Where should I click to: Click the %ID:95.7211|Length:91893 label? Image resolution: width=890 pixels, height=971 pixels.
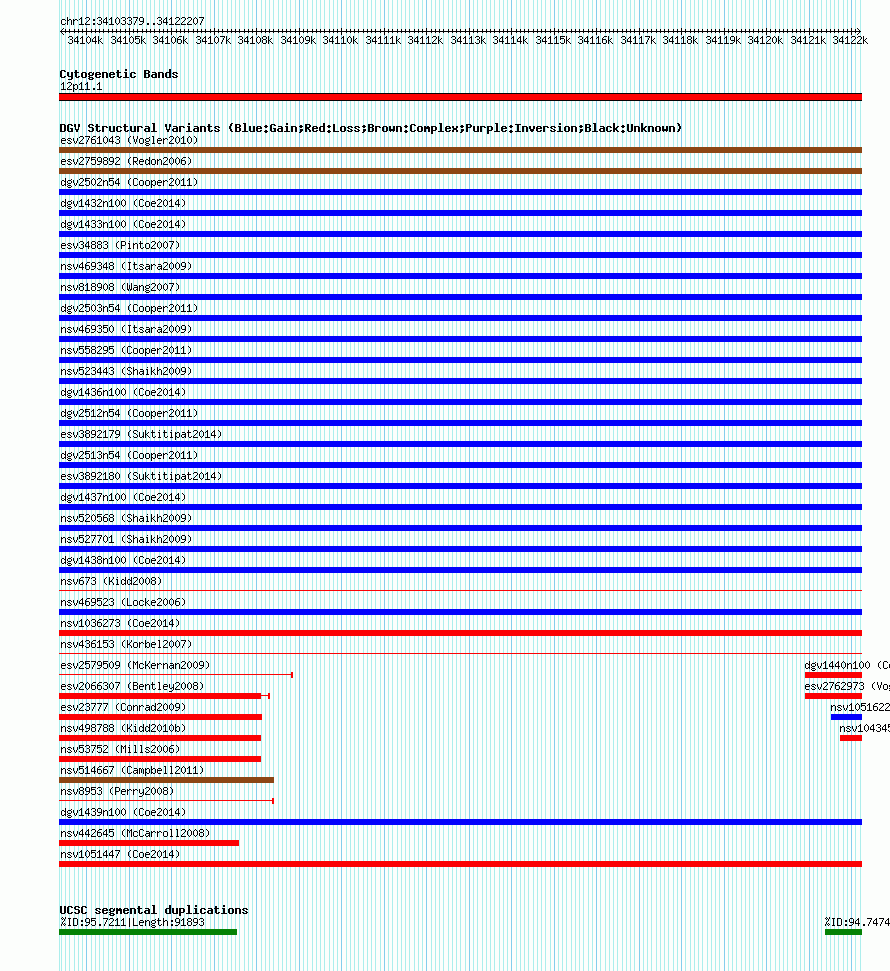tap(132, 923)
